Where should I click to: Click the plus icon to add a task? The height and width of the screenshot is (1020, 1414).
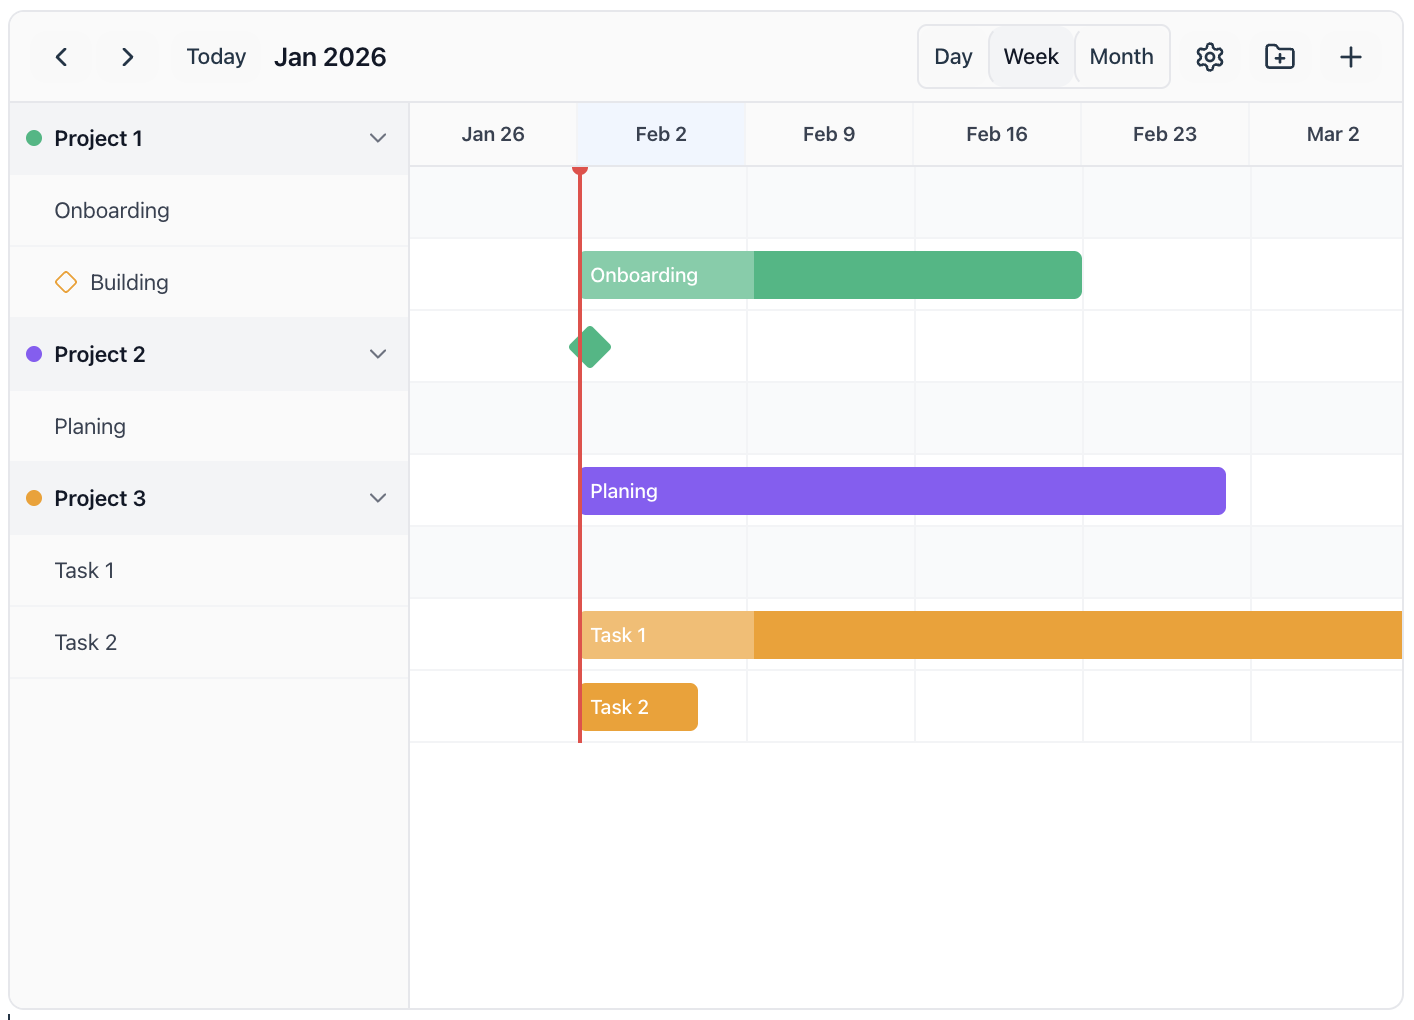pyautogui.click(x=1350, y=57)
